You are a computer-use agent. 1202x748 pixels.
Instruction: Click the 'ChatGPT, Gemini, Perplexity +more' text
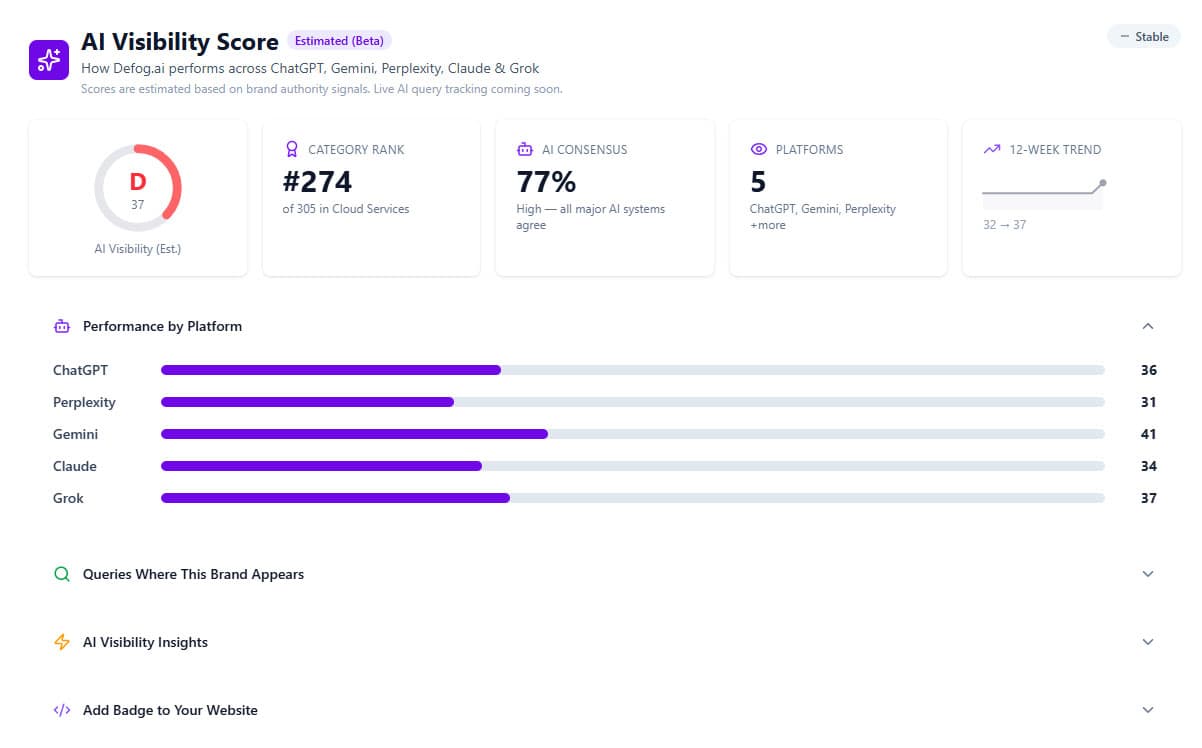tap(823, 217)
